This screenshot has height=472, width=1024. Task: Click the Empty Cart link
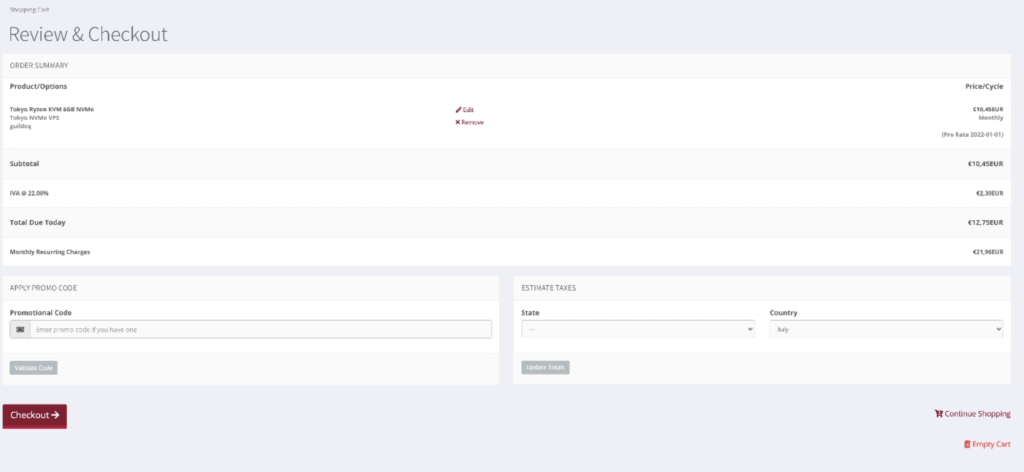click(x=987, y=445)
